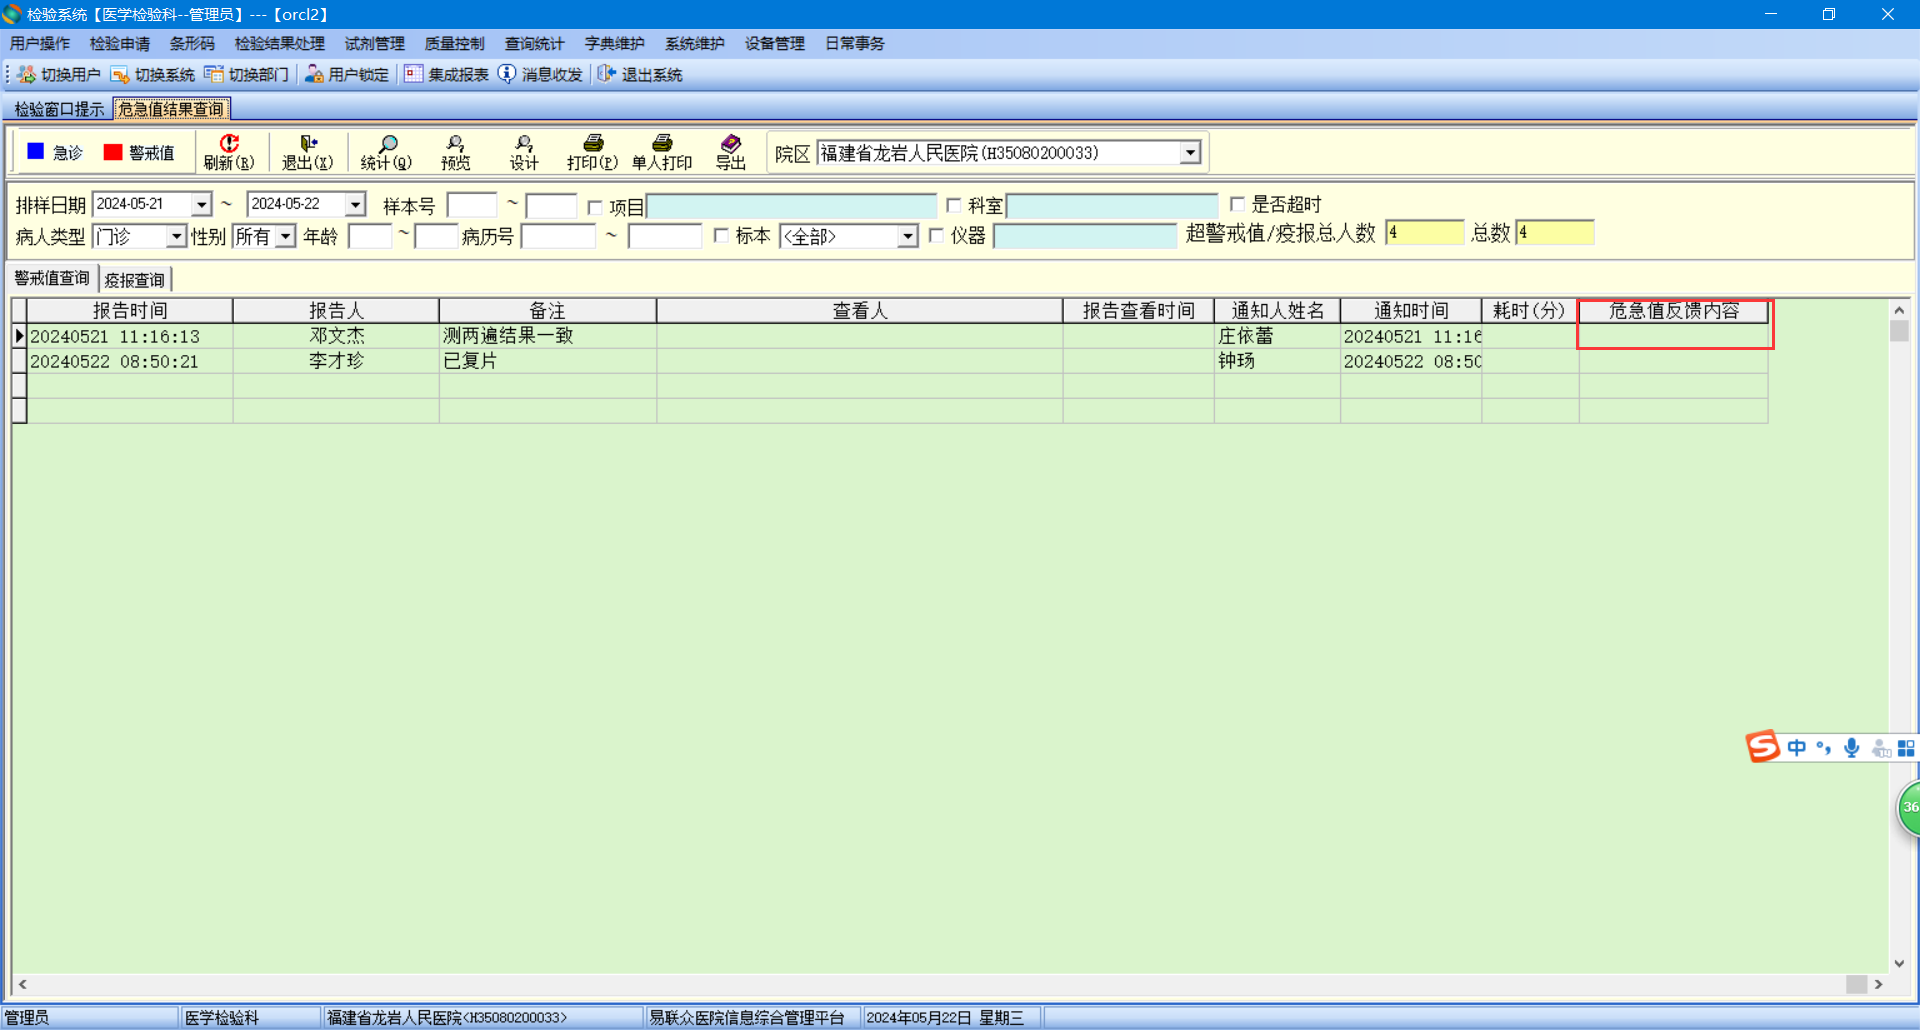Click the 切换用户 switch user icon
The image size is (1920, 1030).
coord(26,74)
